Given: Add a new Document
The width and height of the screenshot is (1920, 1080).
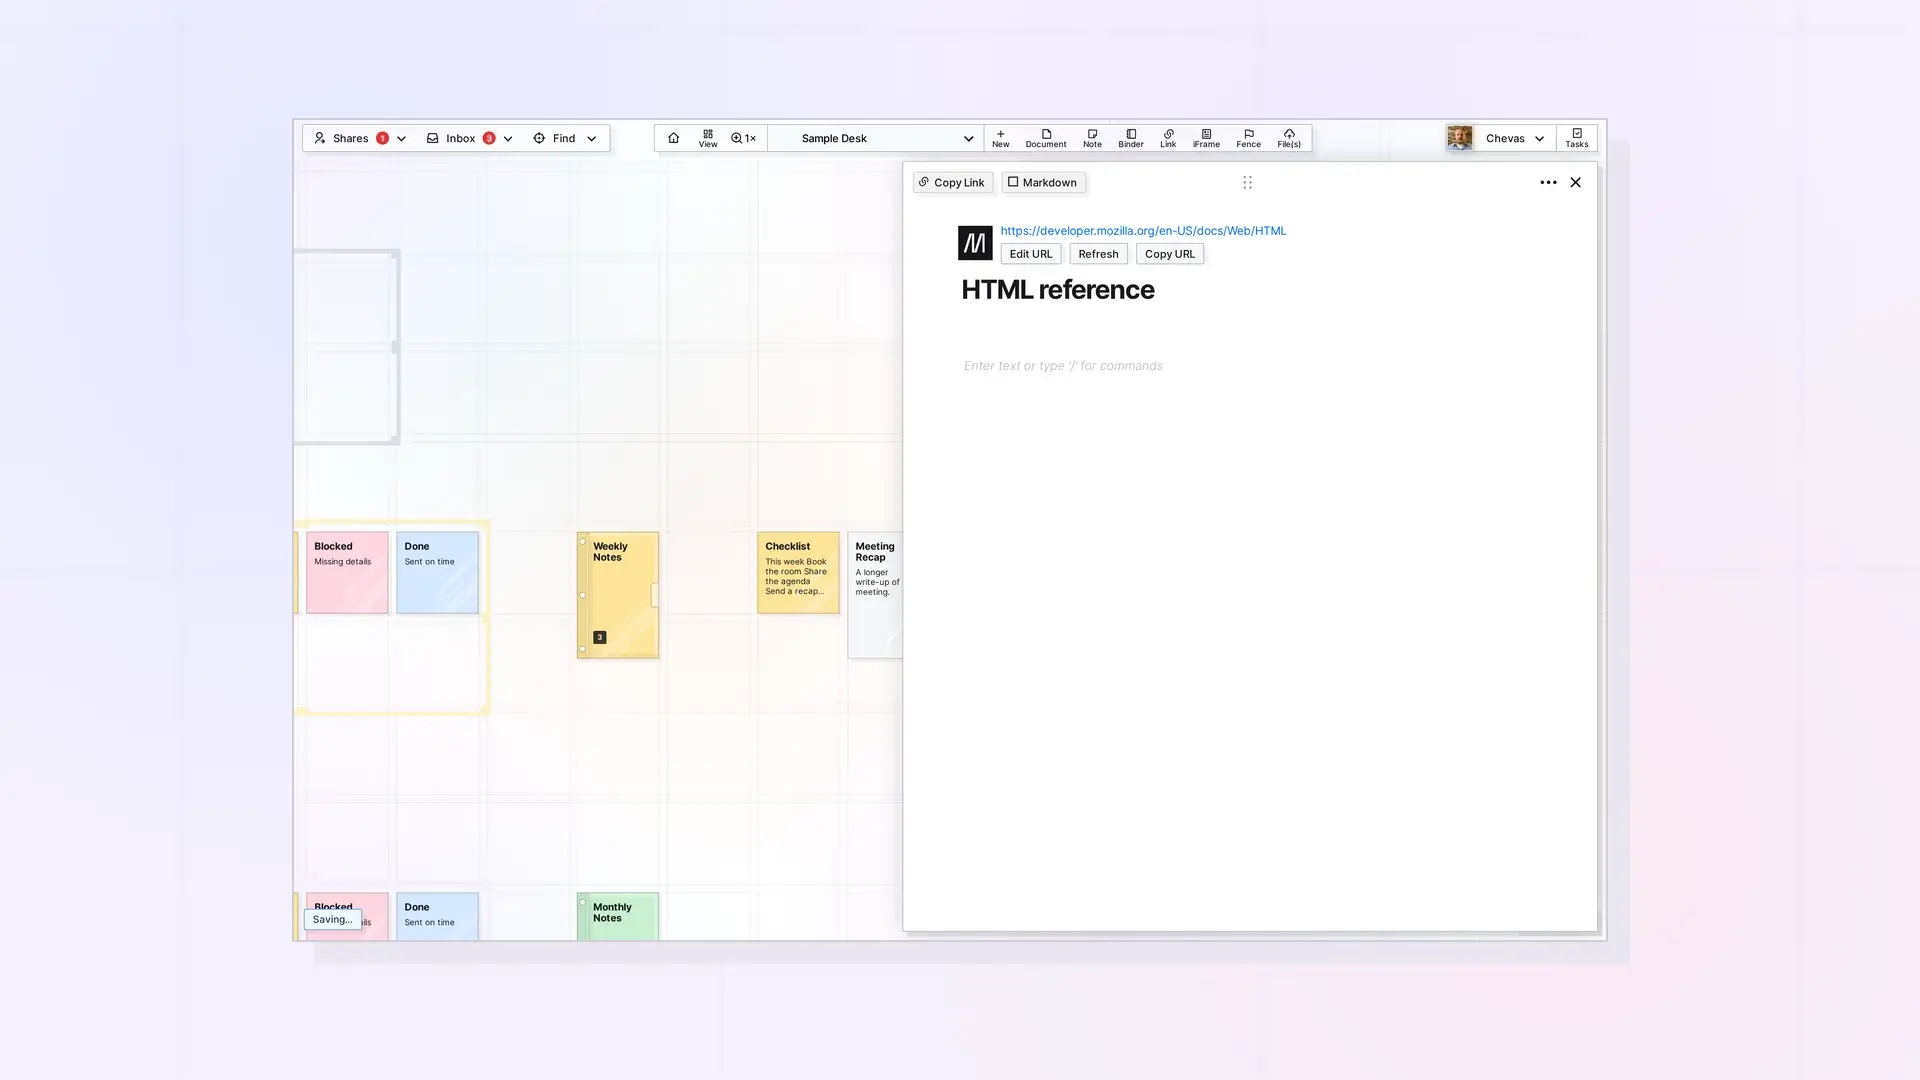Looking at the screenshot, I should pyautogui.click(x=1046, y=138).
